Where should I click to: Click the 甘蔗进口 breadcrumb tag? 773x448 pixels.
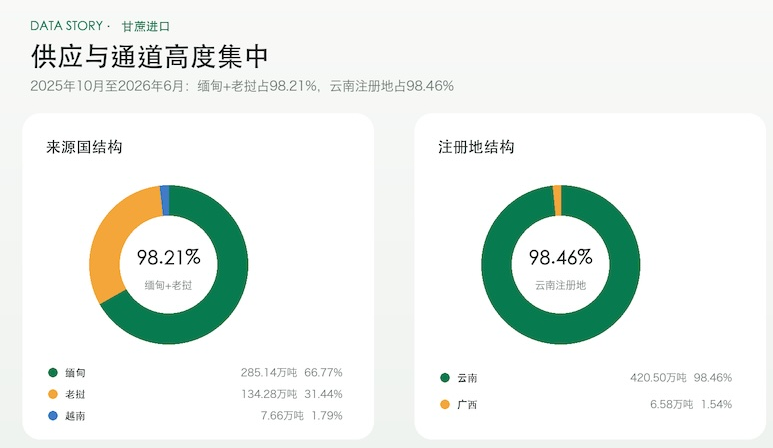(146, 26)
